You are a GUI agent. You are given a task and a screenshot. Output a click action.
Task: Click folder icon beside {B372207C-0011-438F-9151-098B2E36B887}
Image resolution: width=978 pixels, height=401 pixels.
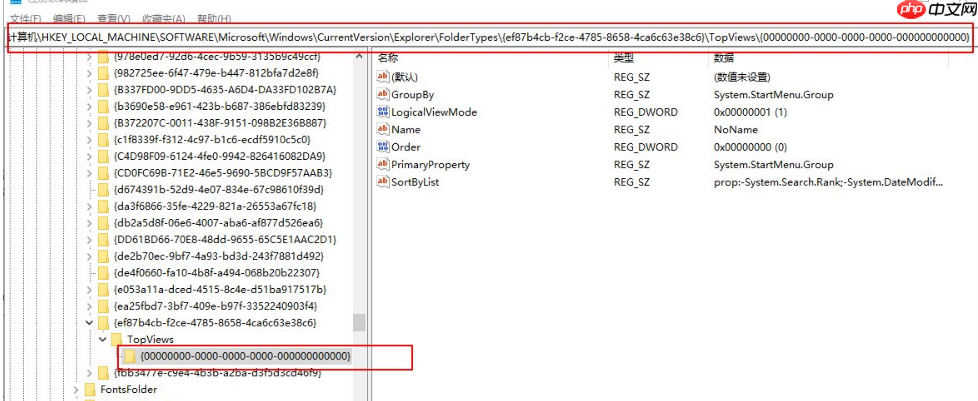coord(104,123)
